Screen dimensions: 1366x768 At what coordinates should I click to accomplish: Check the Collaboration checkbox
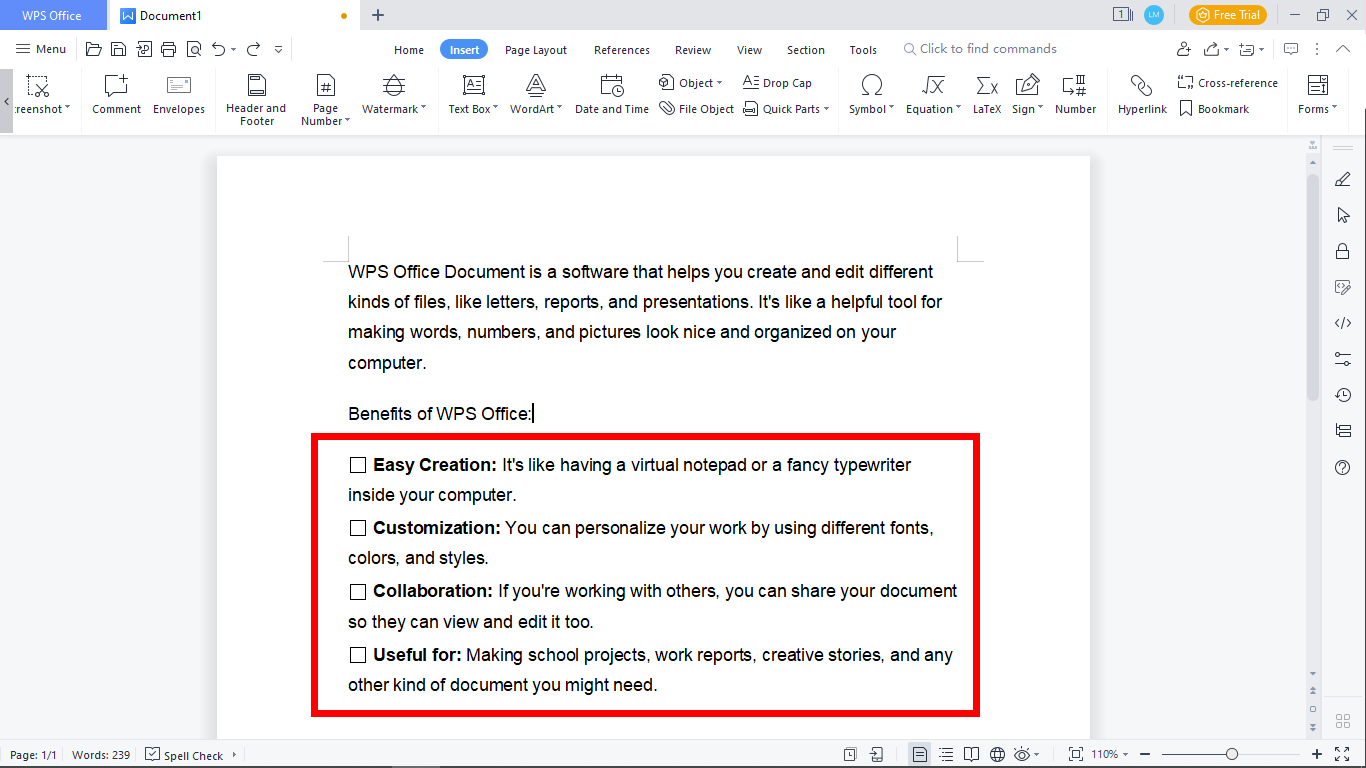pos(357,591)
